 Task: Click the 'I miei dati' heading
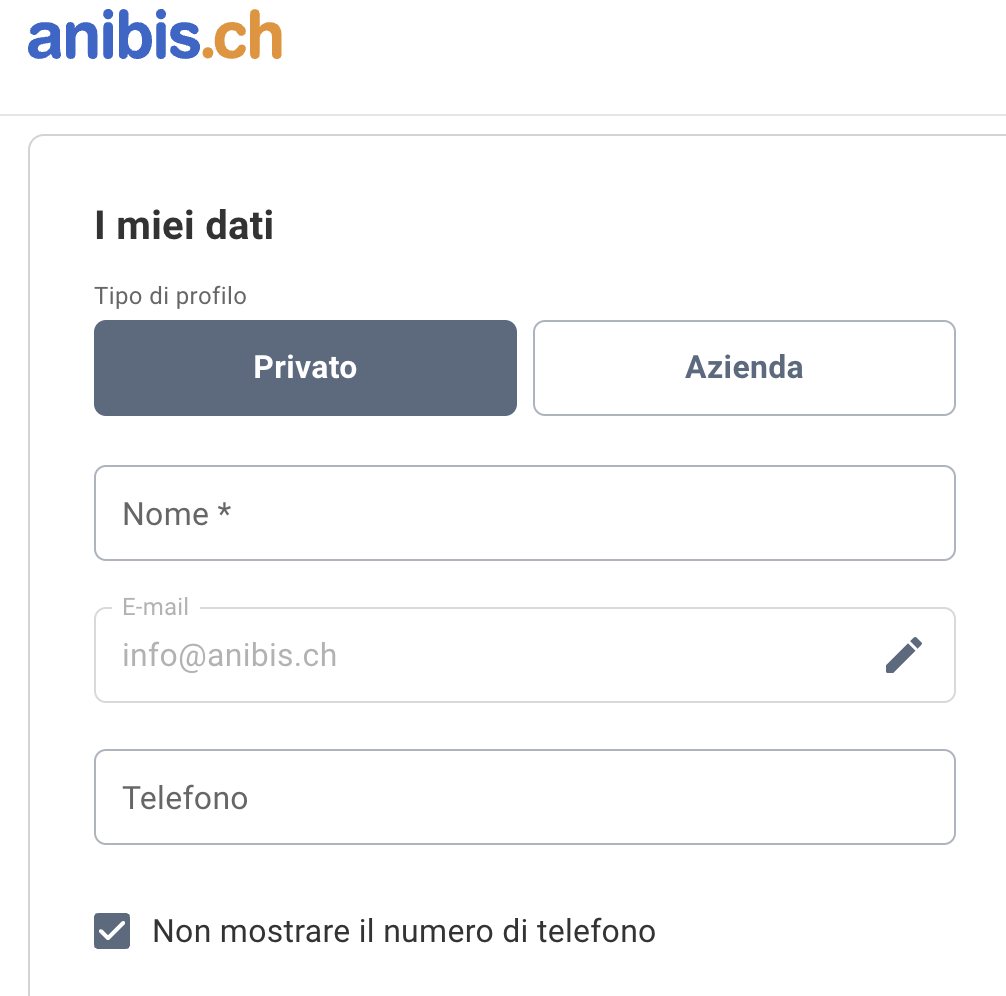click(184, 225)
